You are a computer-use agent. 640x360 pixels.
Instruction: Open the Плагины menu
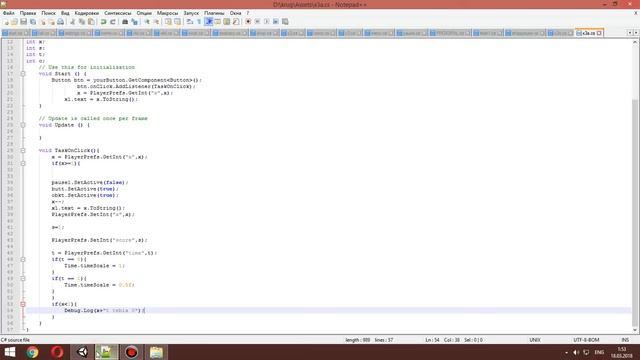(214, 13)
